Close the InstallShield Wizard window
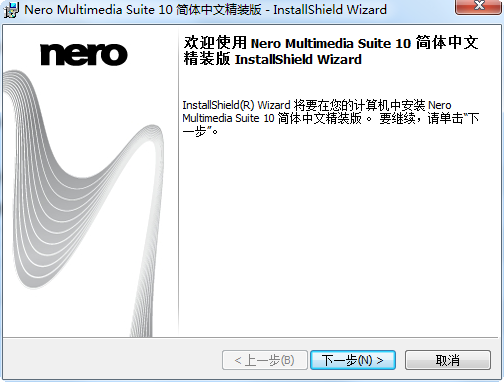This screenshot has width=504, height=382. (479, 6)
